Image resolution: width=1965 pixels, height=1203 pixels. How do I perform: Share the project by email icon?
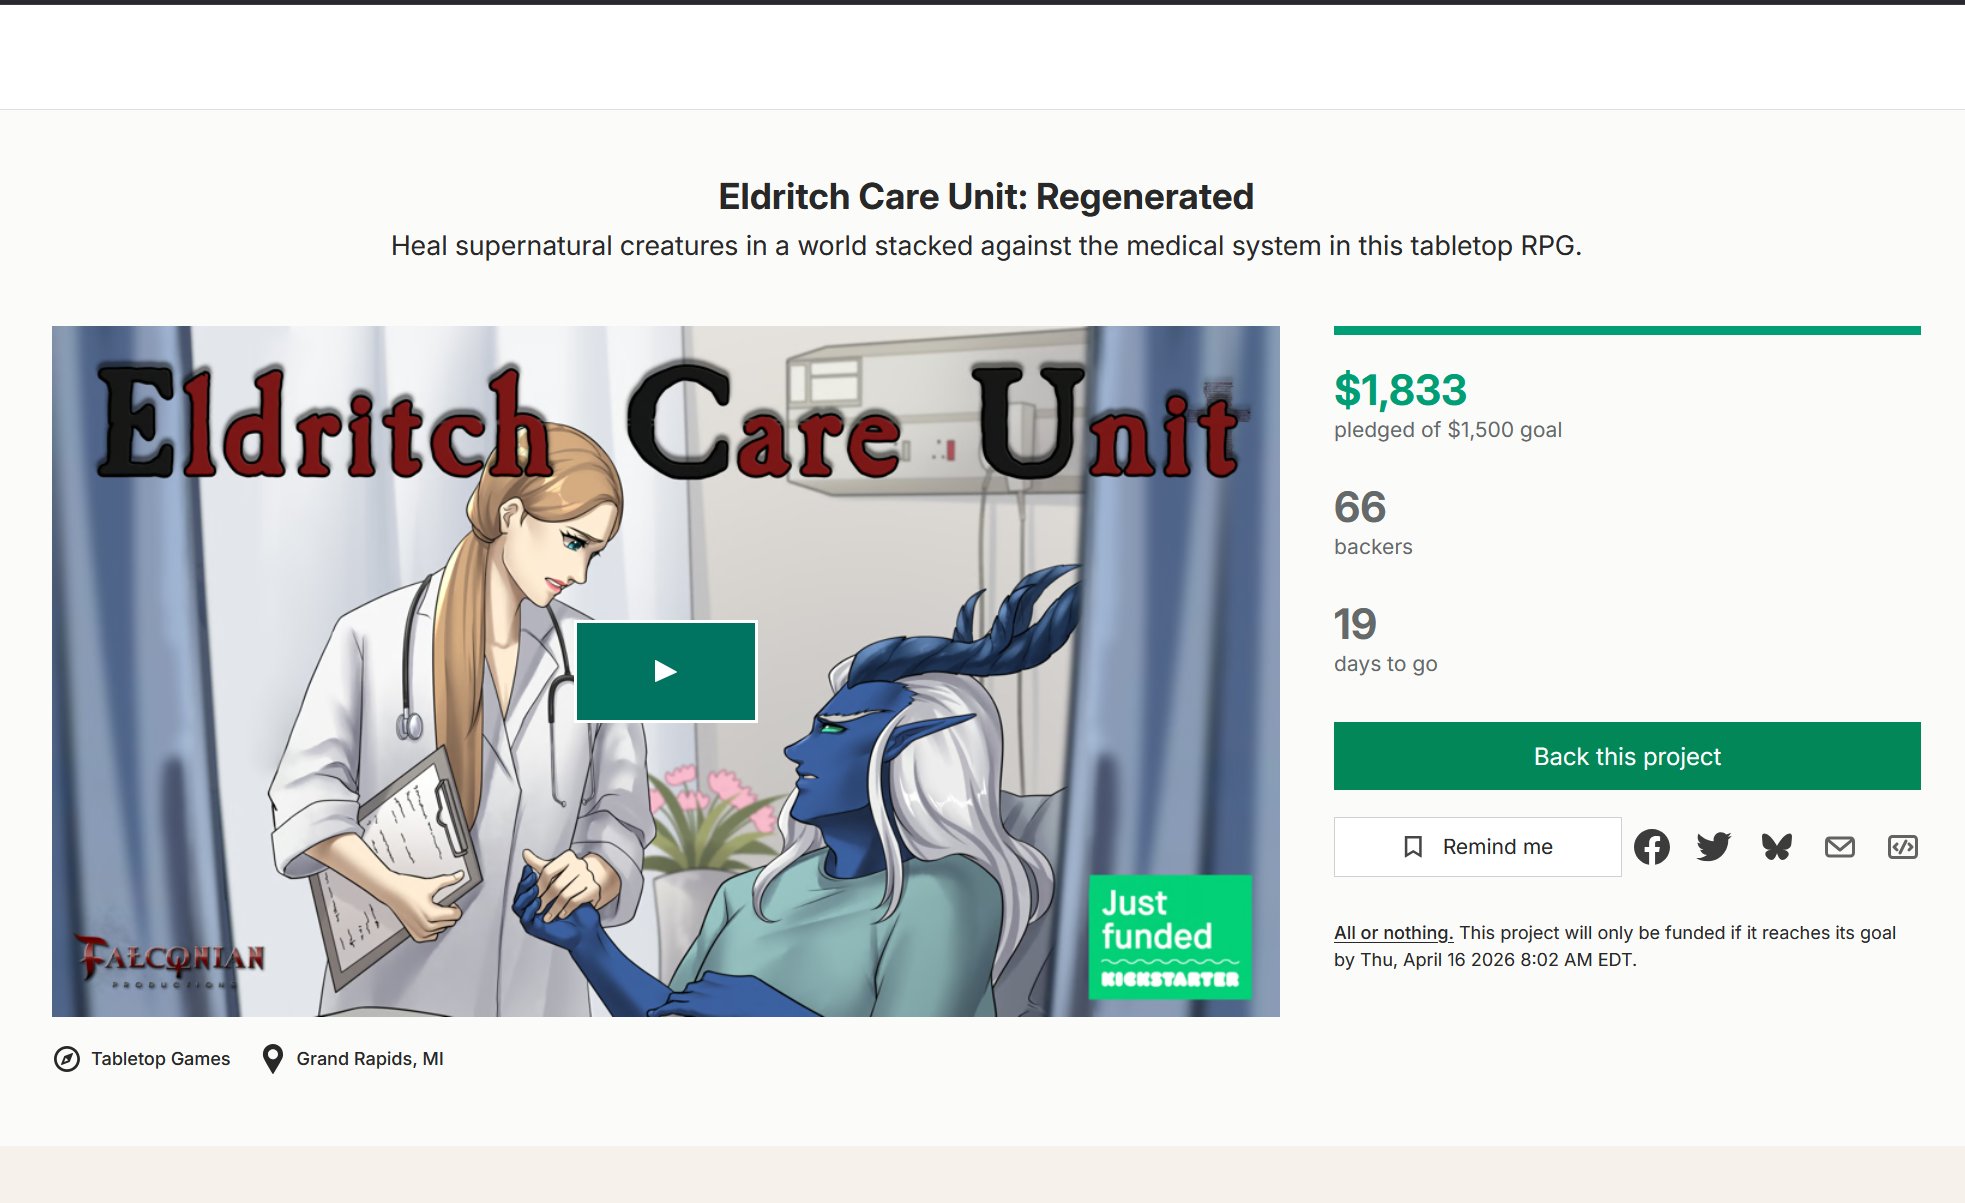[x=1839, y=847]
